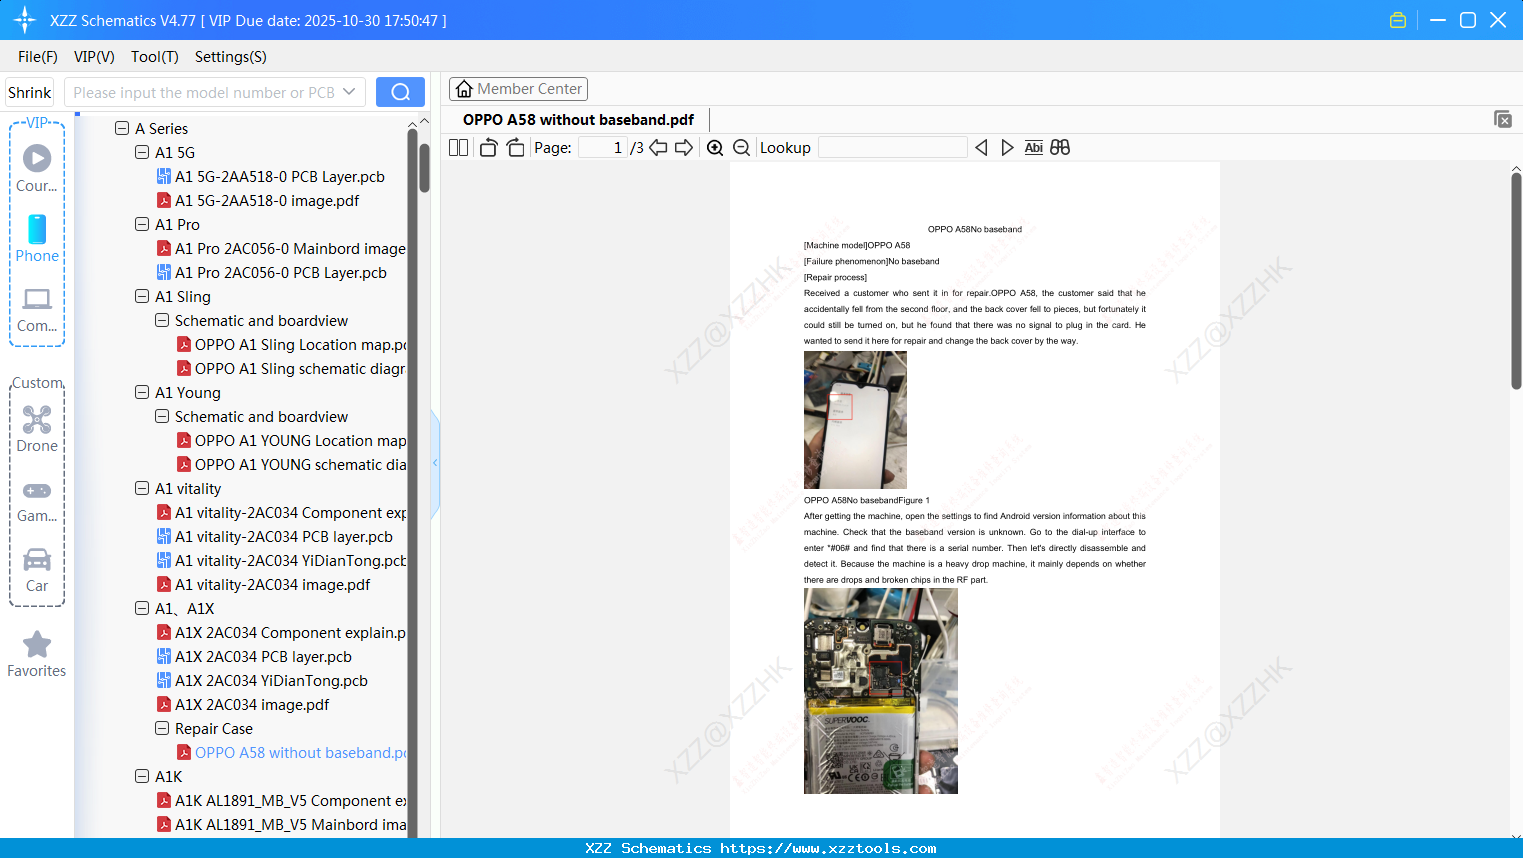Zoom out of the PDF document
Viewport: 1523px width, 858px height.
[742, 148]
